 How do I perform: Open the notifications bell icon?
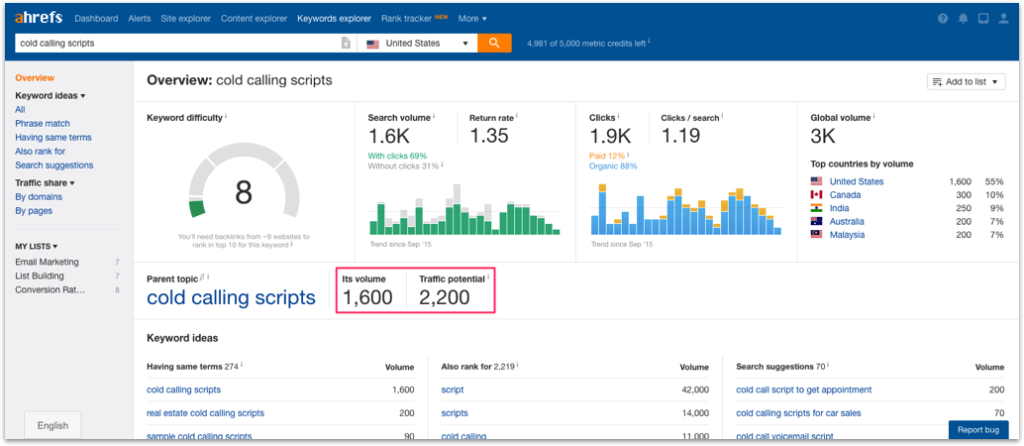pos(963,19)
